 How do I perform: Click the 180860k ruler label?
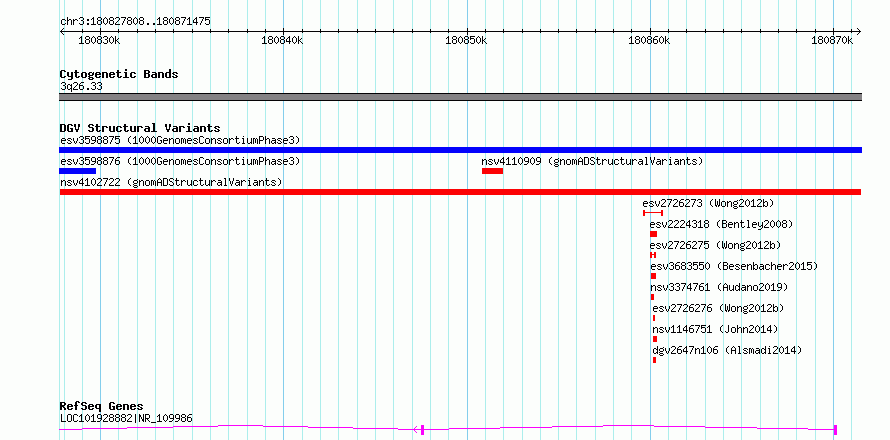tap(650, 40)
